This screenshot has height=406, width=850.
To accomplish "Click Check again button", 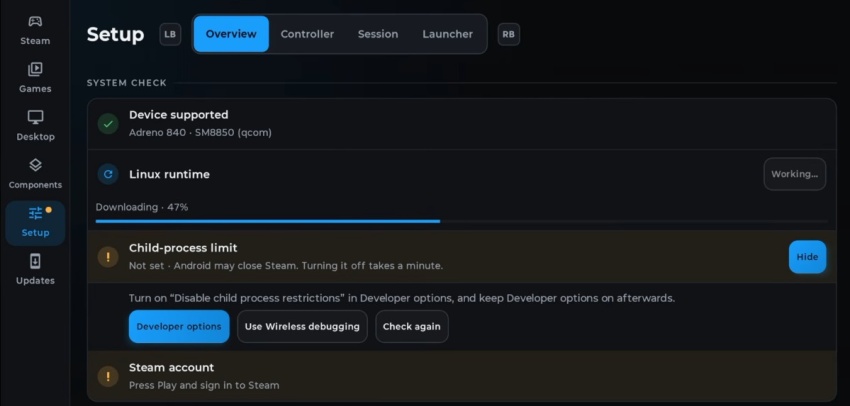I will point(411,326).
